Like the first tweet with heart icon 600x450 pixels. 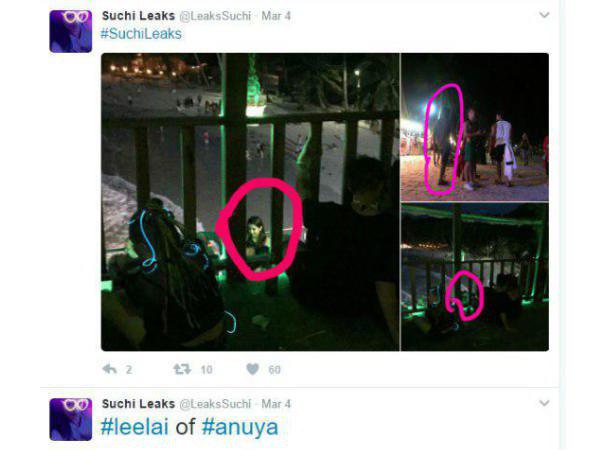[253, 369]
